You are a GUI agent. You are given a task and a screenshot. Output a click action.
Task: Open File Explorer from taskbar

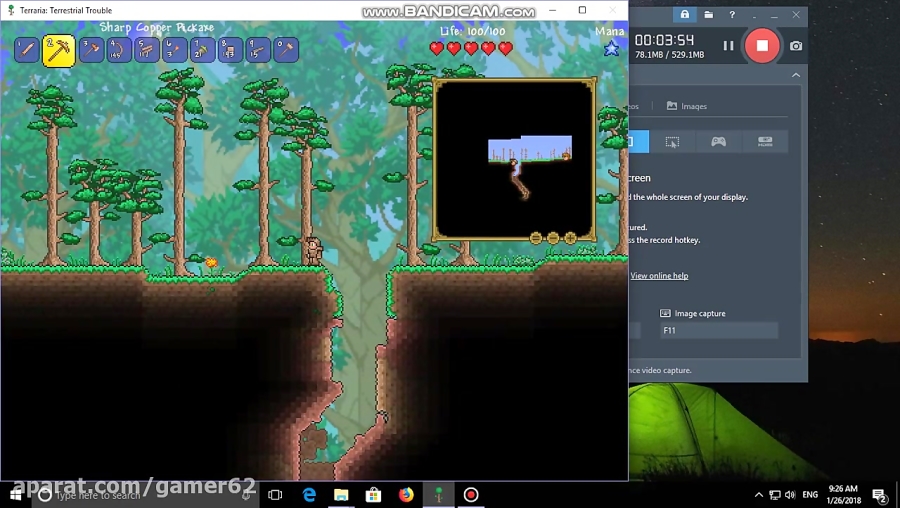point(342,495)
